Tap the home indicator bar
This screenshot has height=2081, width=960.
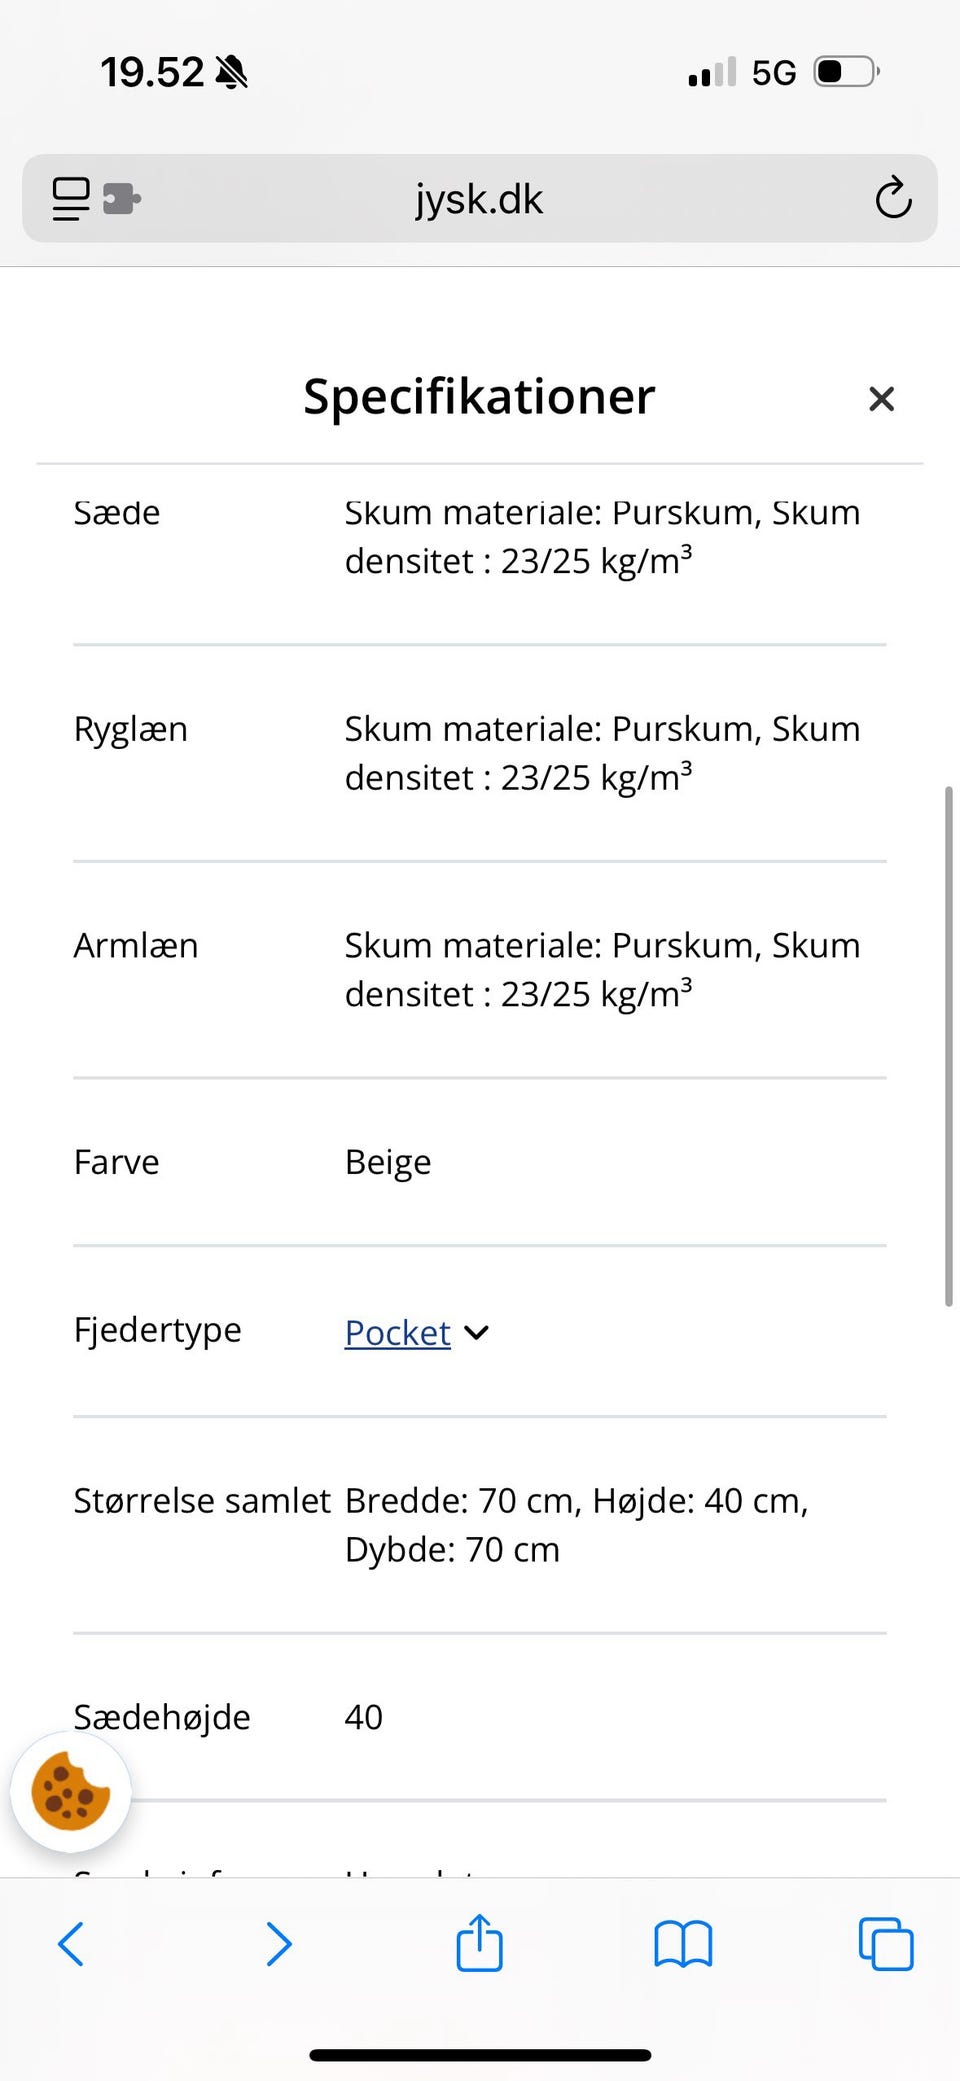coord(480,2055)
